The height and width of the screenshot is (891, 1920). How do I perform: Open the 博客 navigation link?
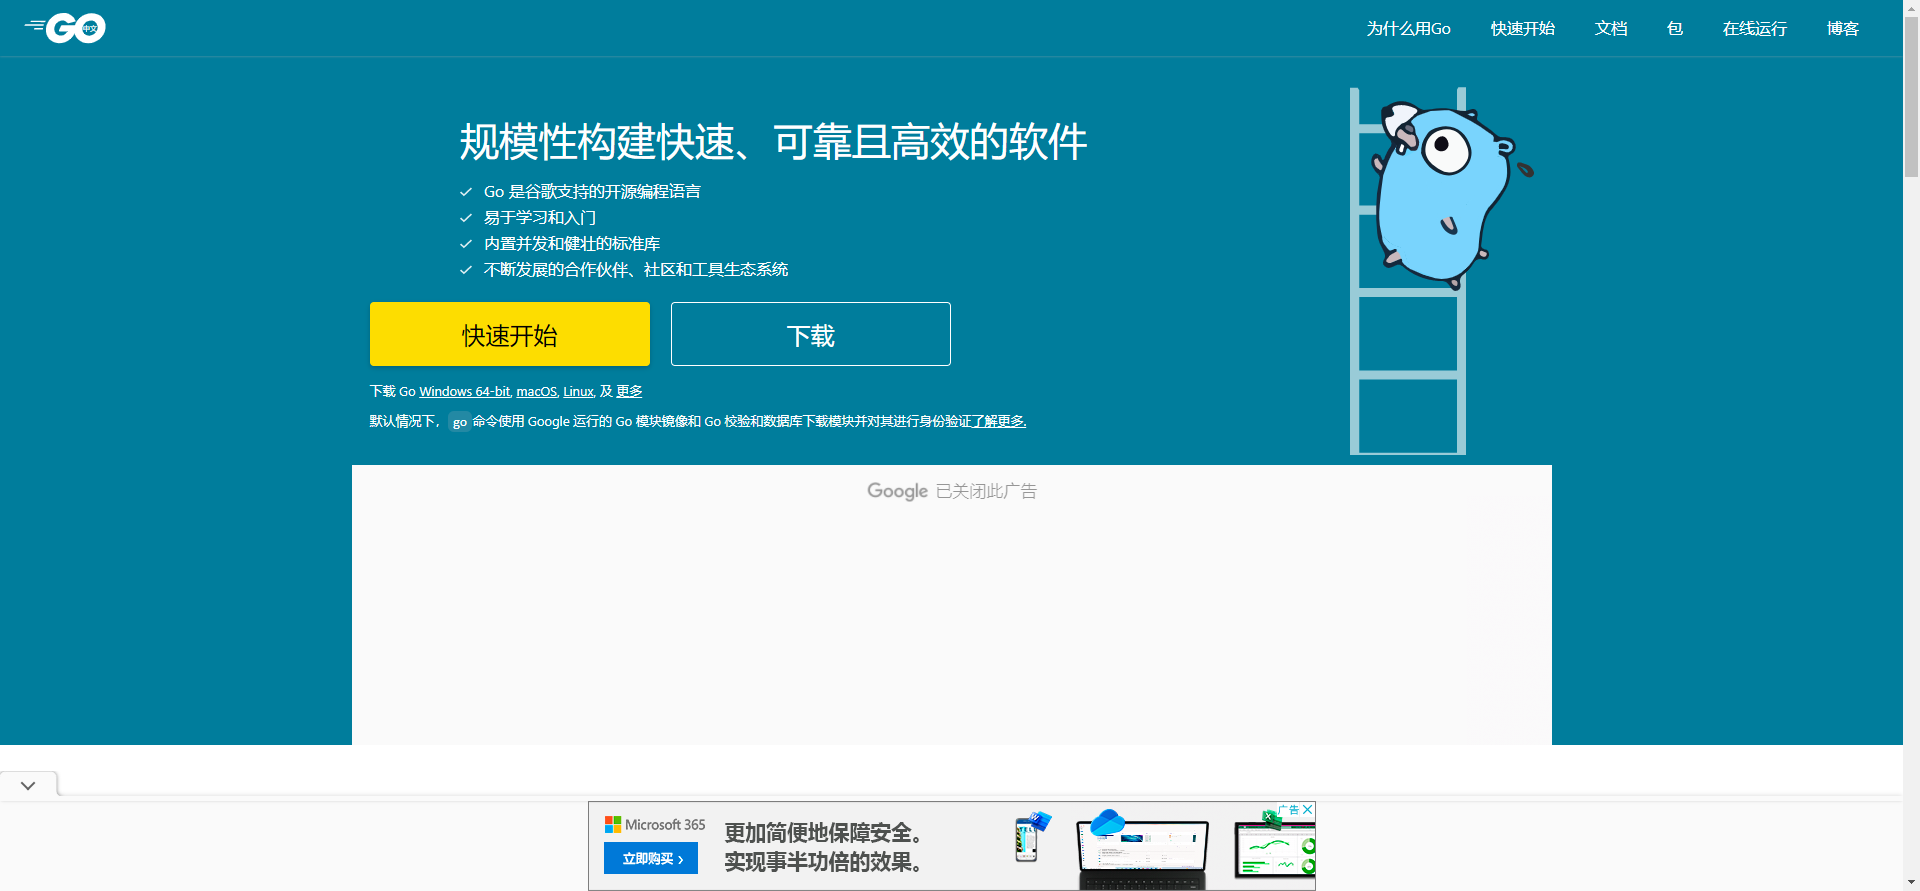(1842, 28)
